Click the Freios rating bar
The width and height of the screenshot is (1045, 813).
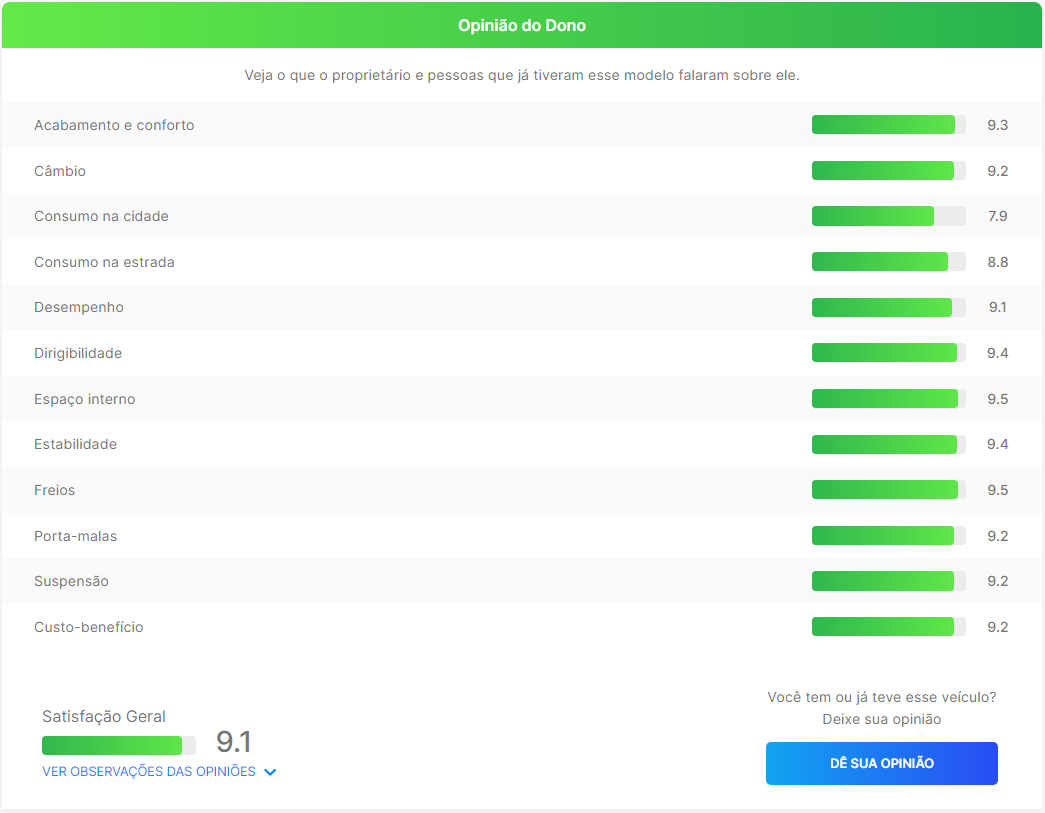click(888, 490)
